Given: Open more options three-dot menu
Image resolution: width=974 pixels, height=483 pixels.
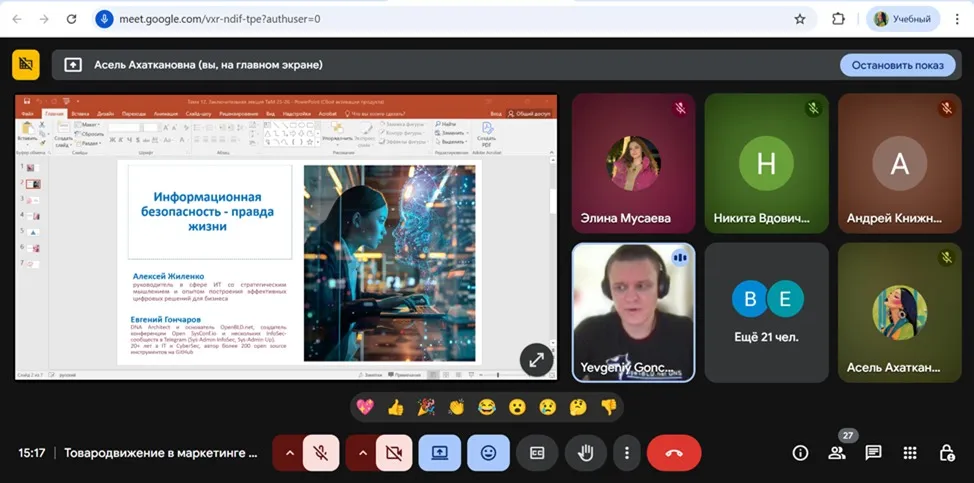Looking at the screenshot, I should coord(626,453).
